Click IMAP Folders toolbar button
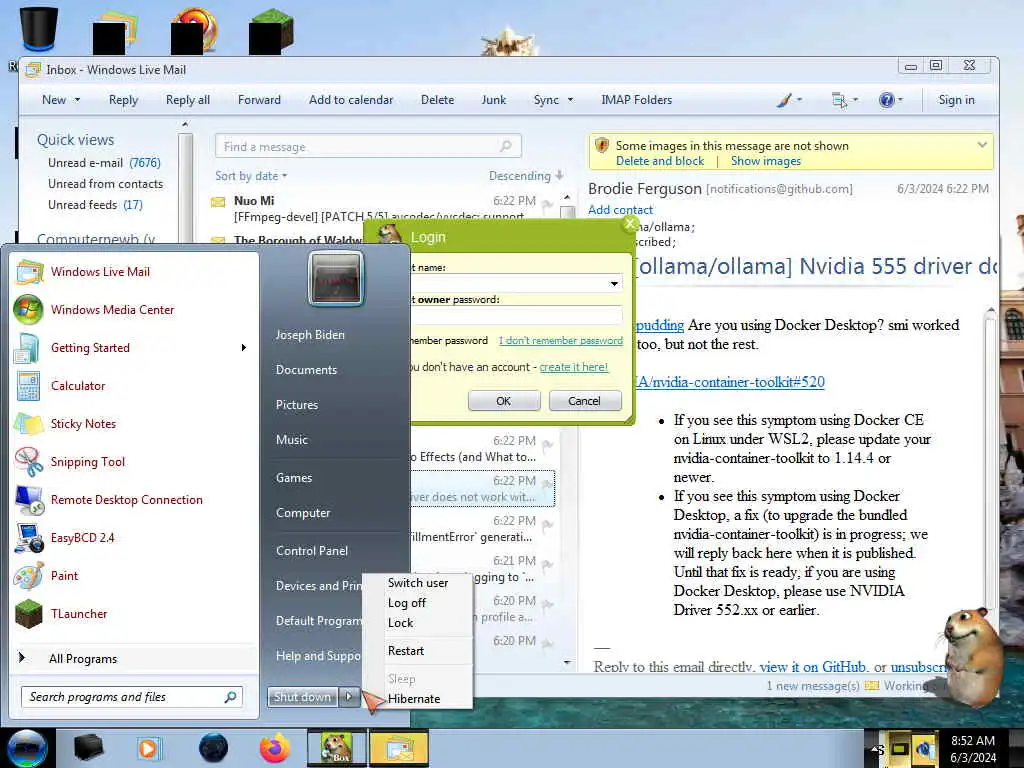This screenshot has height=768, width=1024. (x=636, y=100)
